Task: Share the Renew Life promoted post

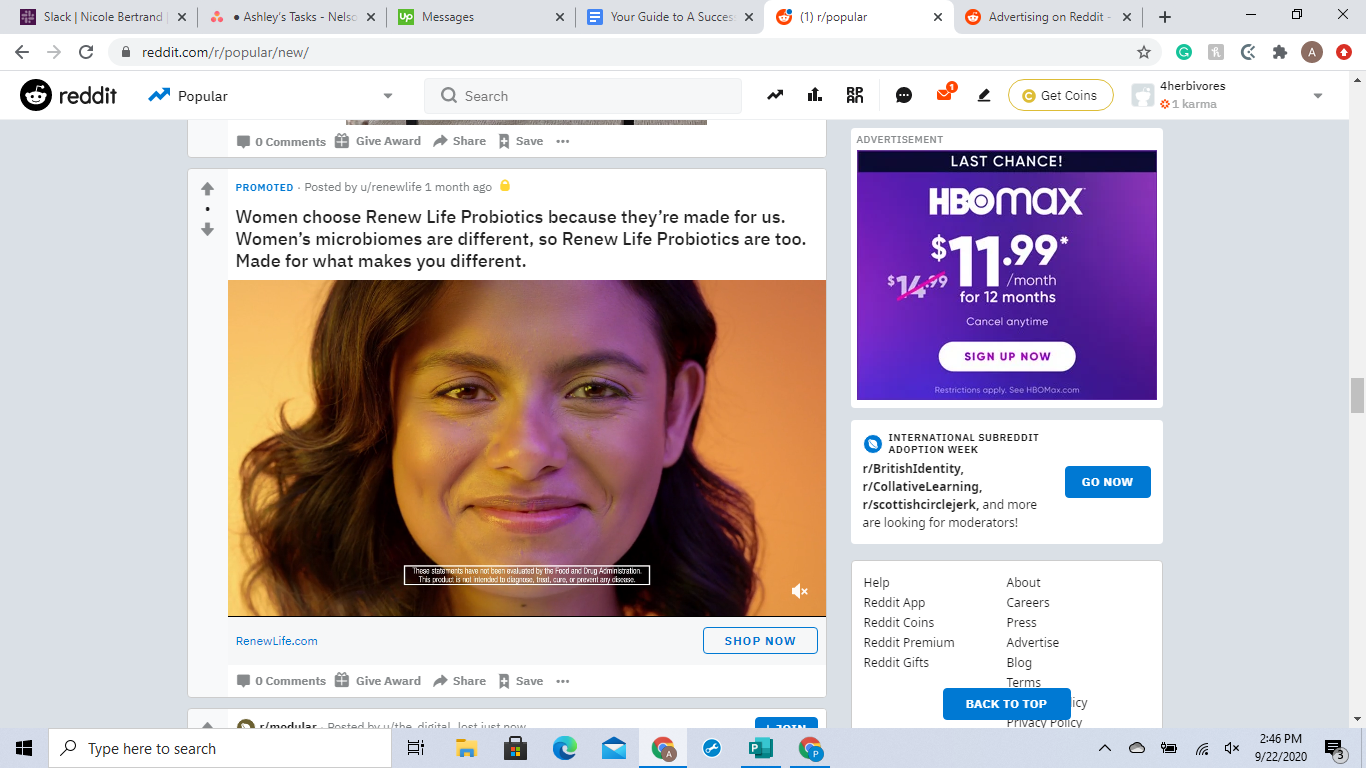Action: click(x=459, y=681)
